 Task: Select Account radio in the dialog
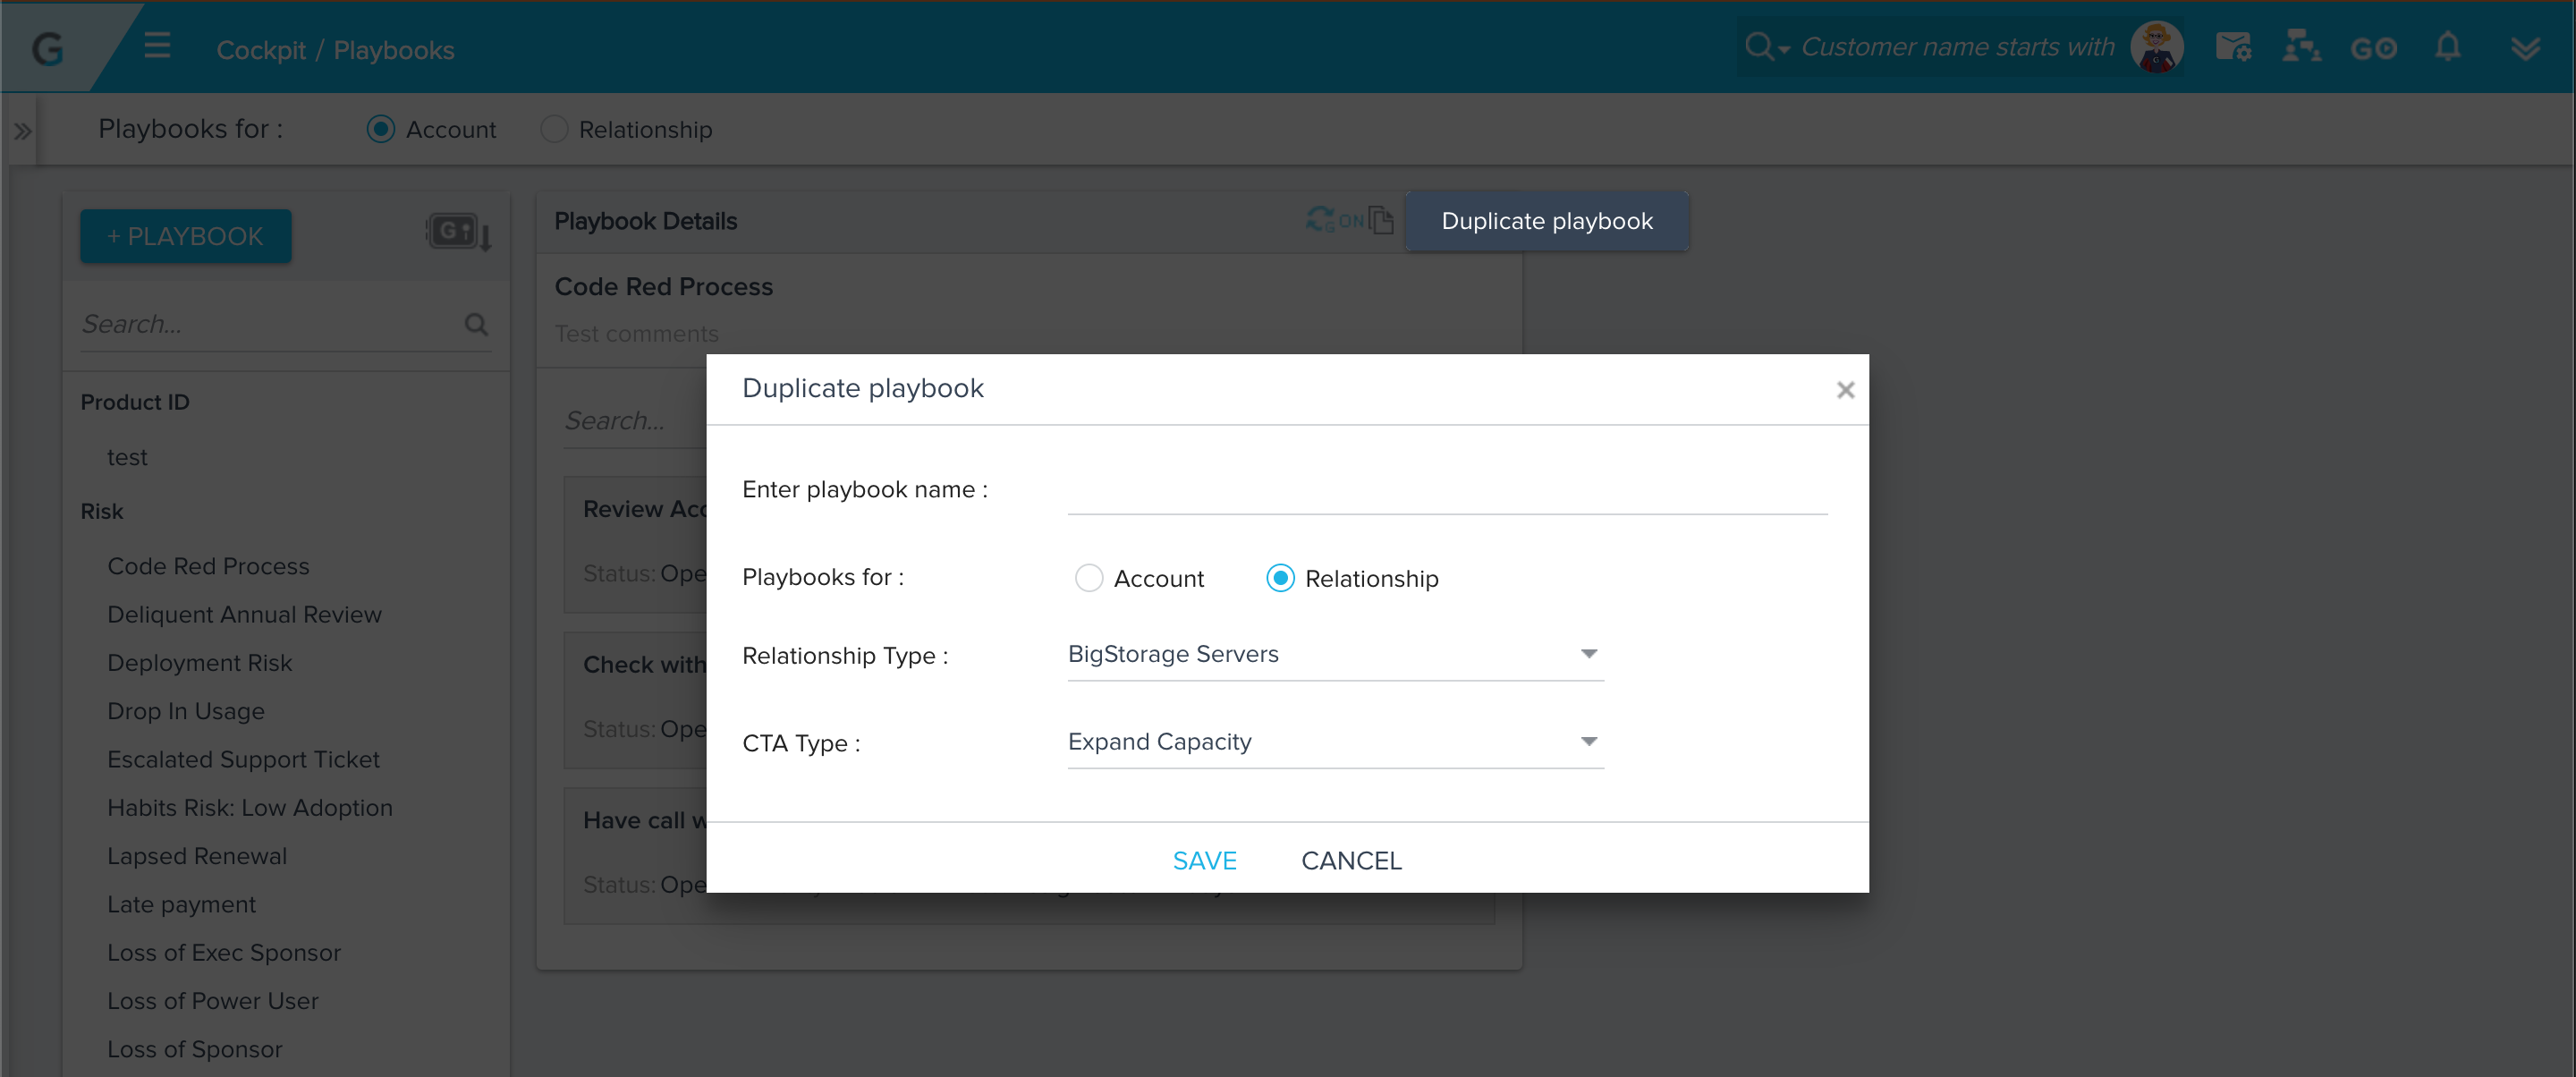[1088, 578]
